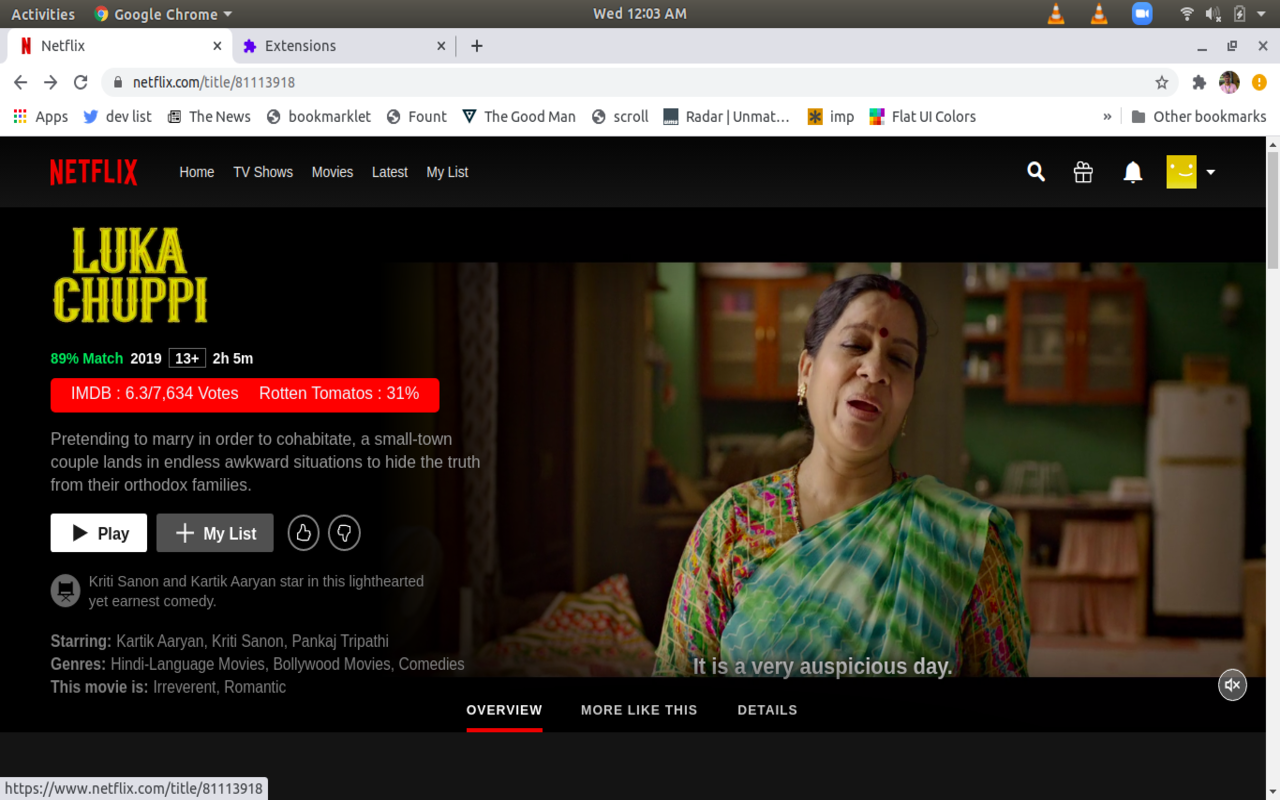Open imp bookmark

point(831,116)
